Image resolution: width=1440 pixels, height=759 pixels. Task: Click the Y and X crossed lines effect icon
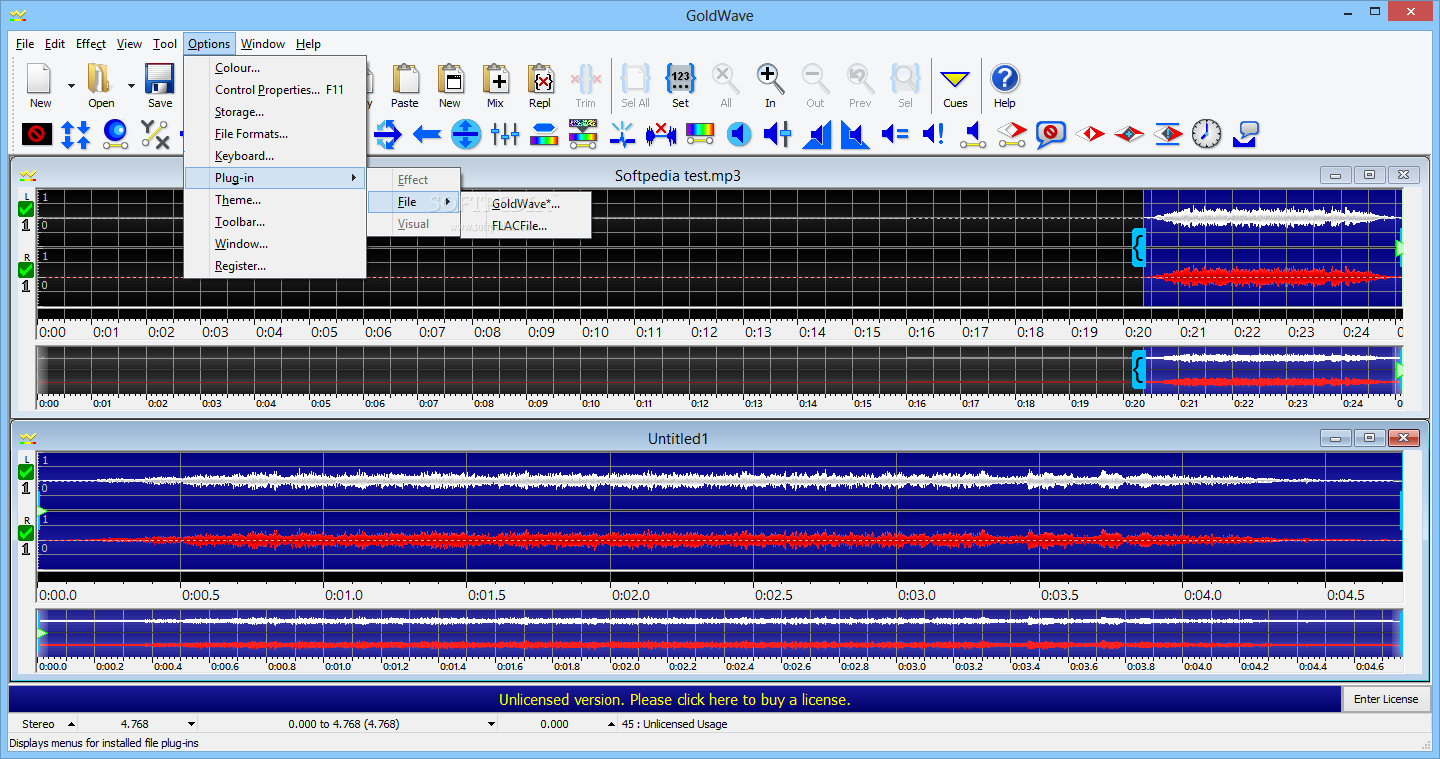155,133
